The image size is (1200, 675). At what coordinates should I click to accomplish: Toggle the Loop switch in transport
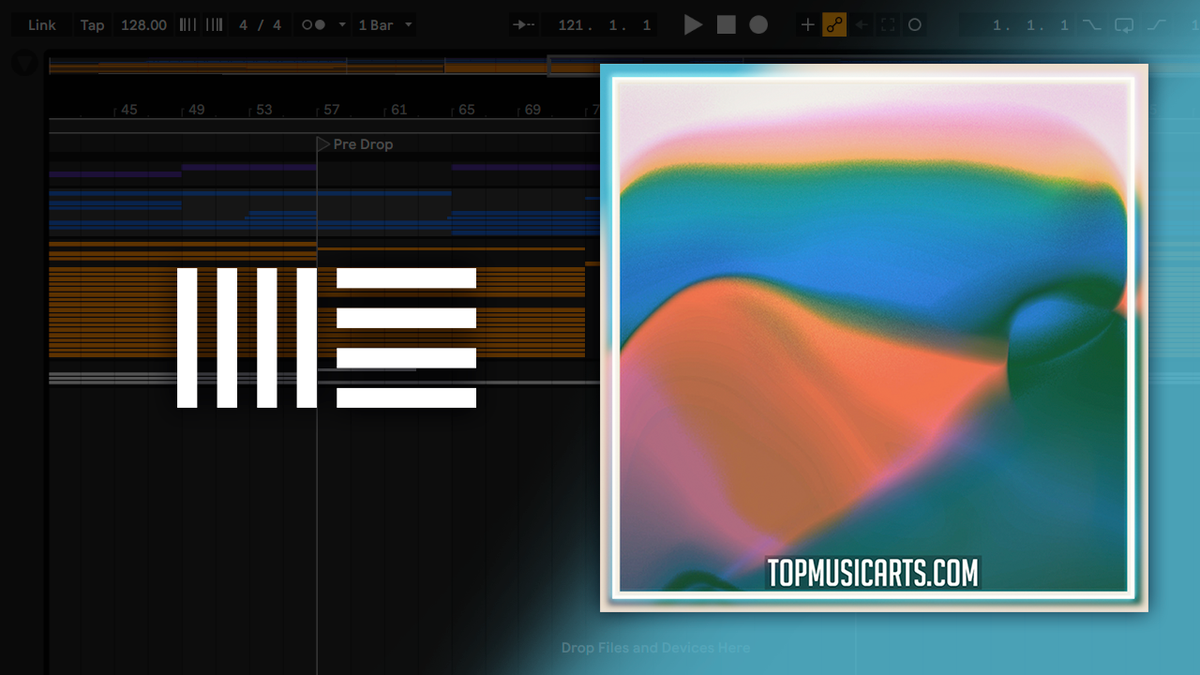(1124, 25)
